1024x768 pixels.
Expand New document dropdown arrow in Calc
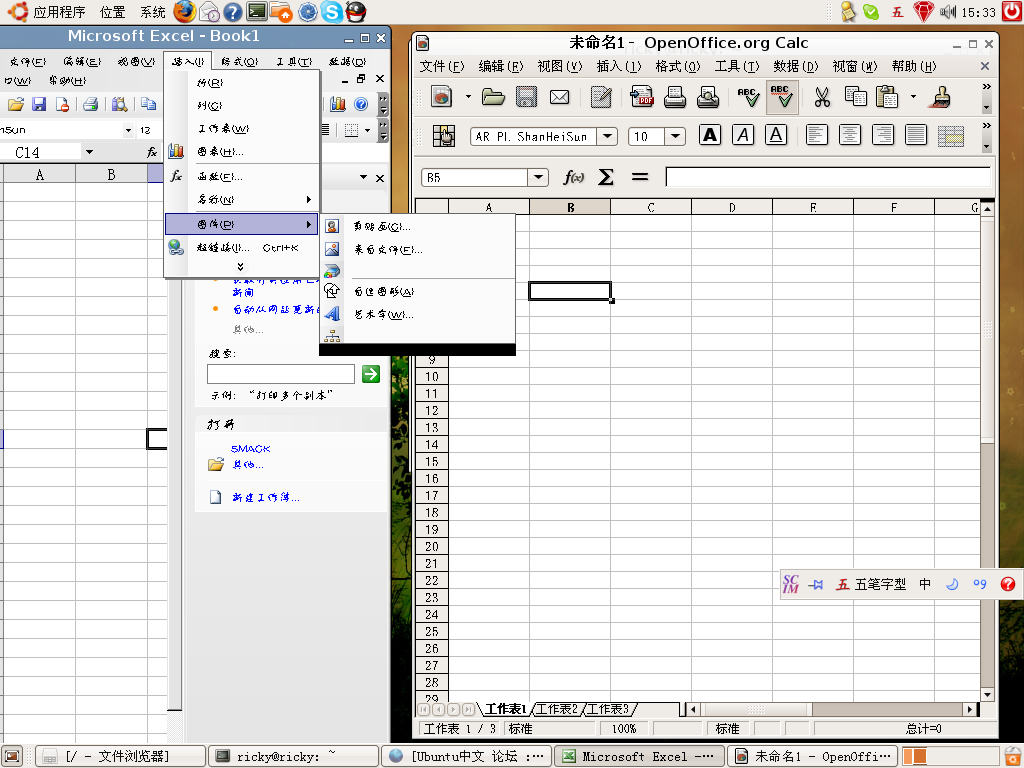[x=468, y=97]
